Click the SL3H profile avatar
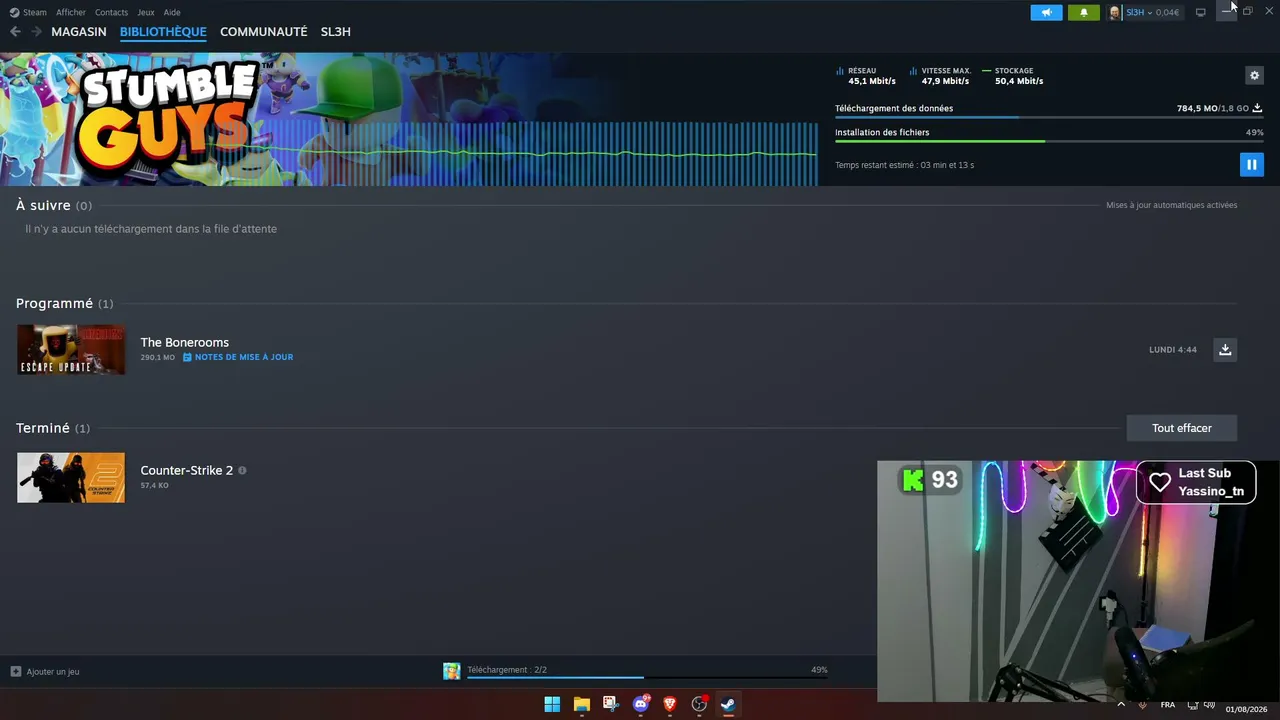Image resolution: width=1280 pixels, height=720 pixels. click(x=1115, y=12)
